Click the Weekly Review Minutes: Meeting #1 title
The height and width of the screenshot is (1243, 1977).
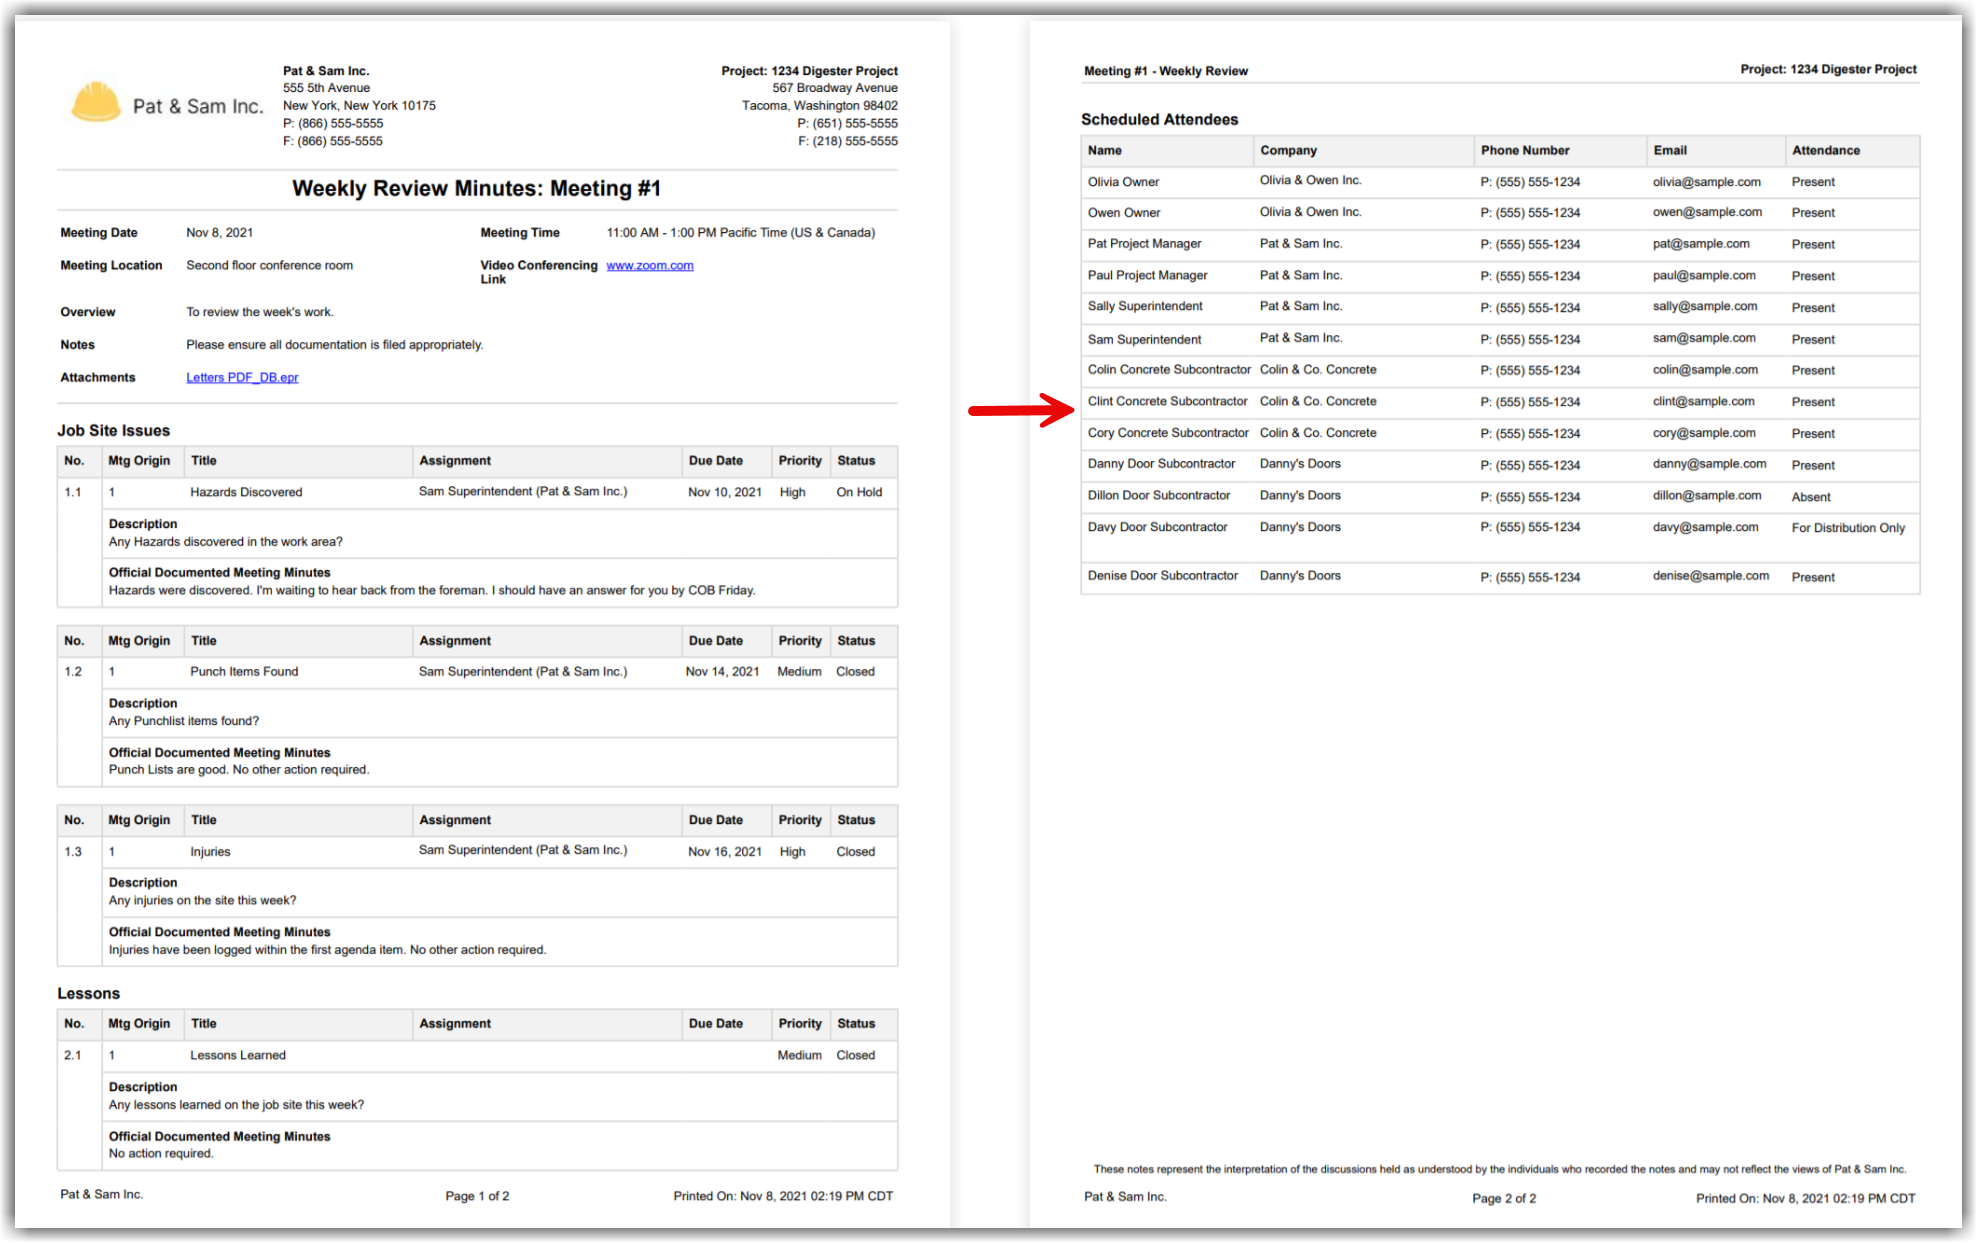pyautogui.click(x=476, y=188)
